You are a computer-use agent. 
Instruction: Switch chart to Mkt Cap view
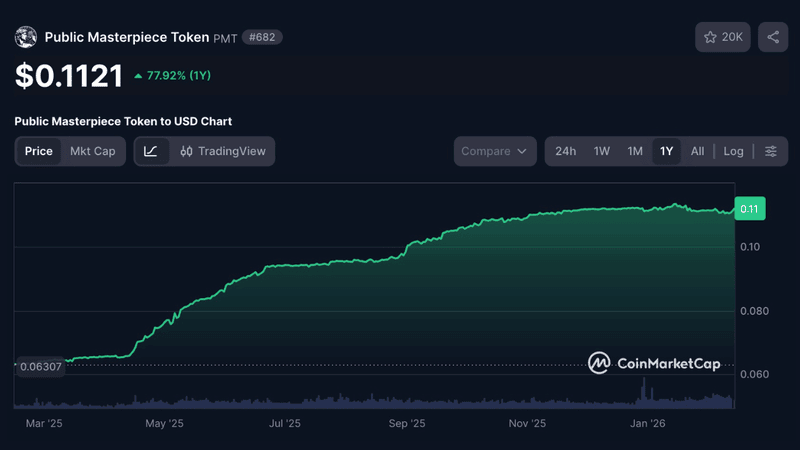pos(92,151)
